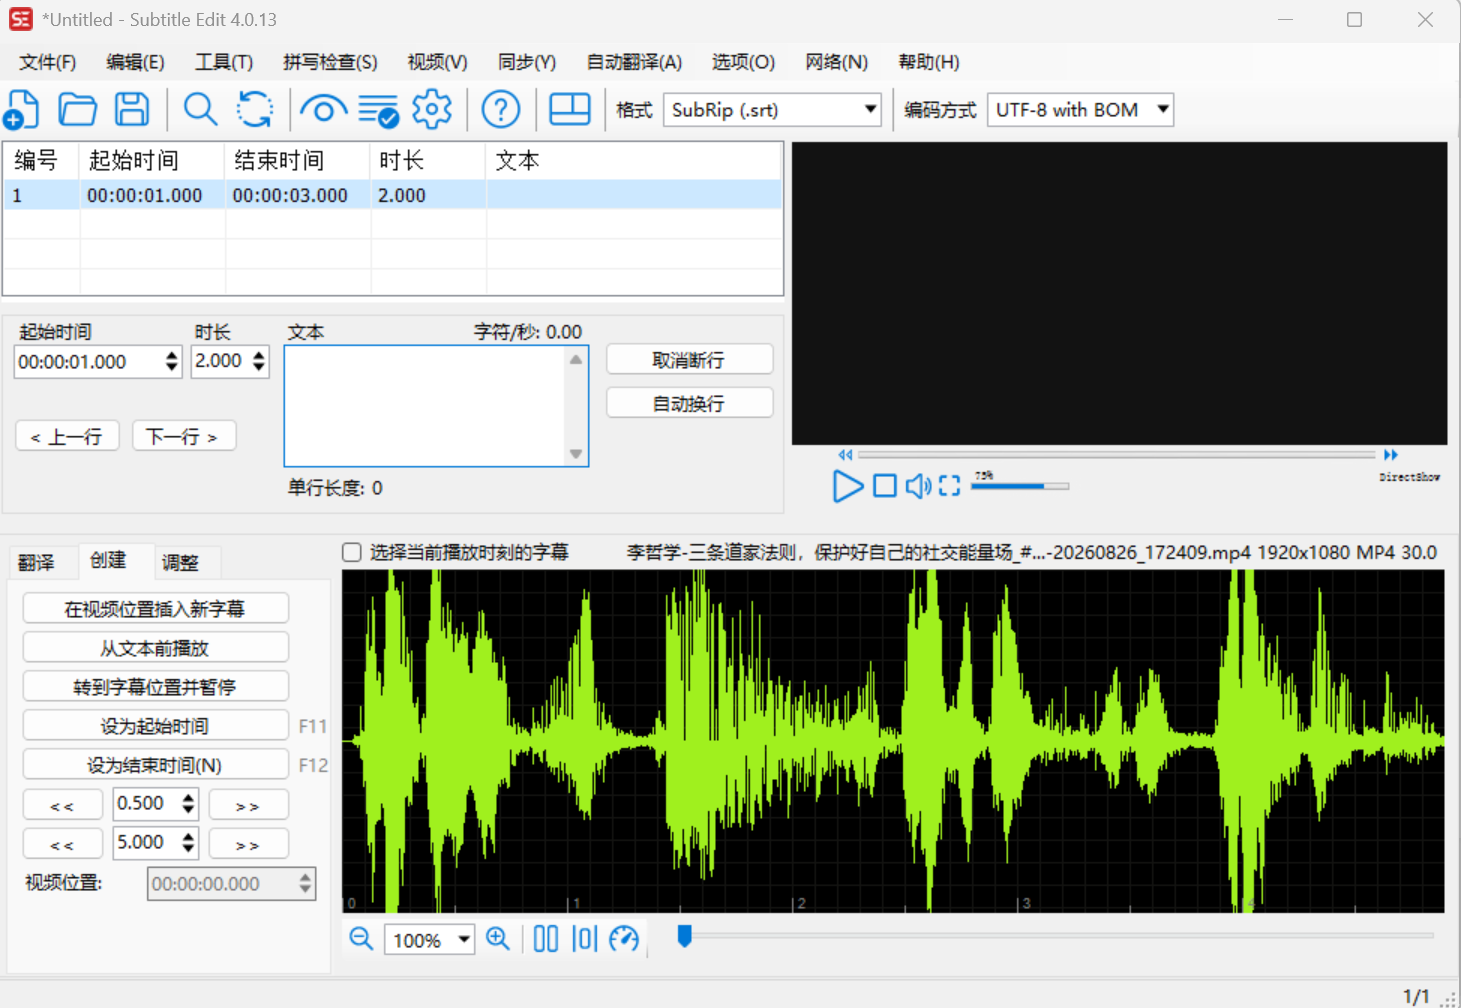The image size is (1461, 1008).
Task: Switch to the 翻译 tab
Action: tap(37, 562)
